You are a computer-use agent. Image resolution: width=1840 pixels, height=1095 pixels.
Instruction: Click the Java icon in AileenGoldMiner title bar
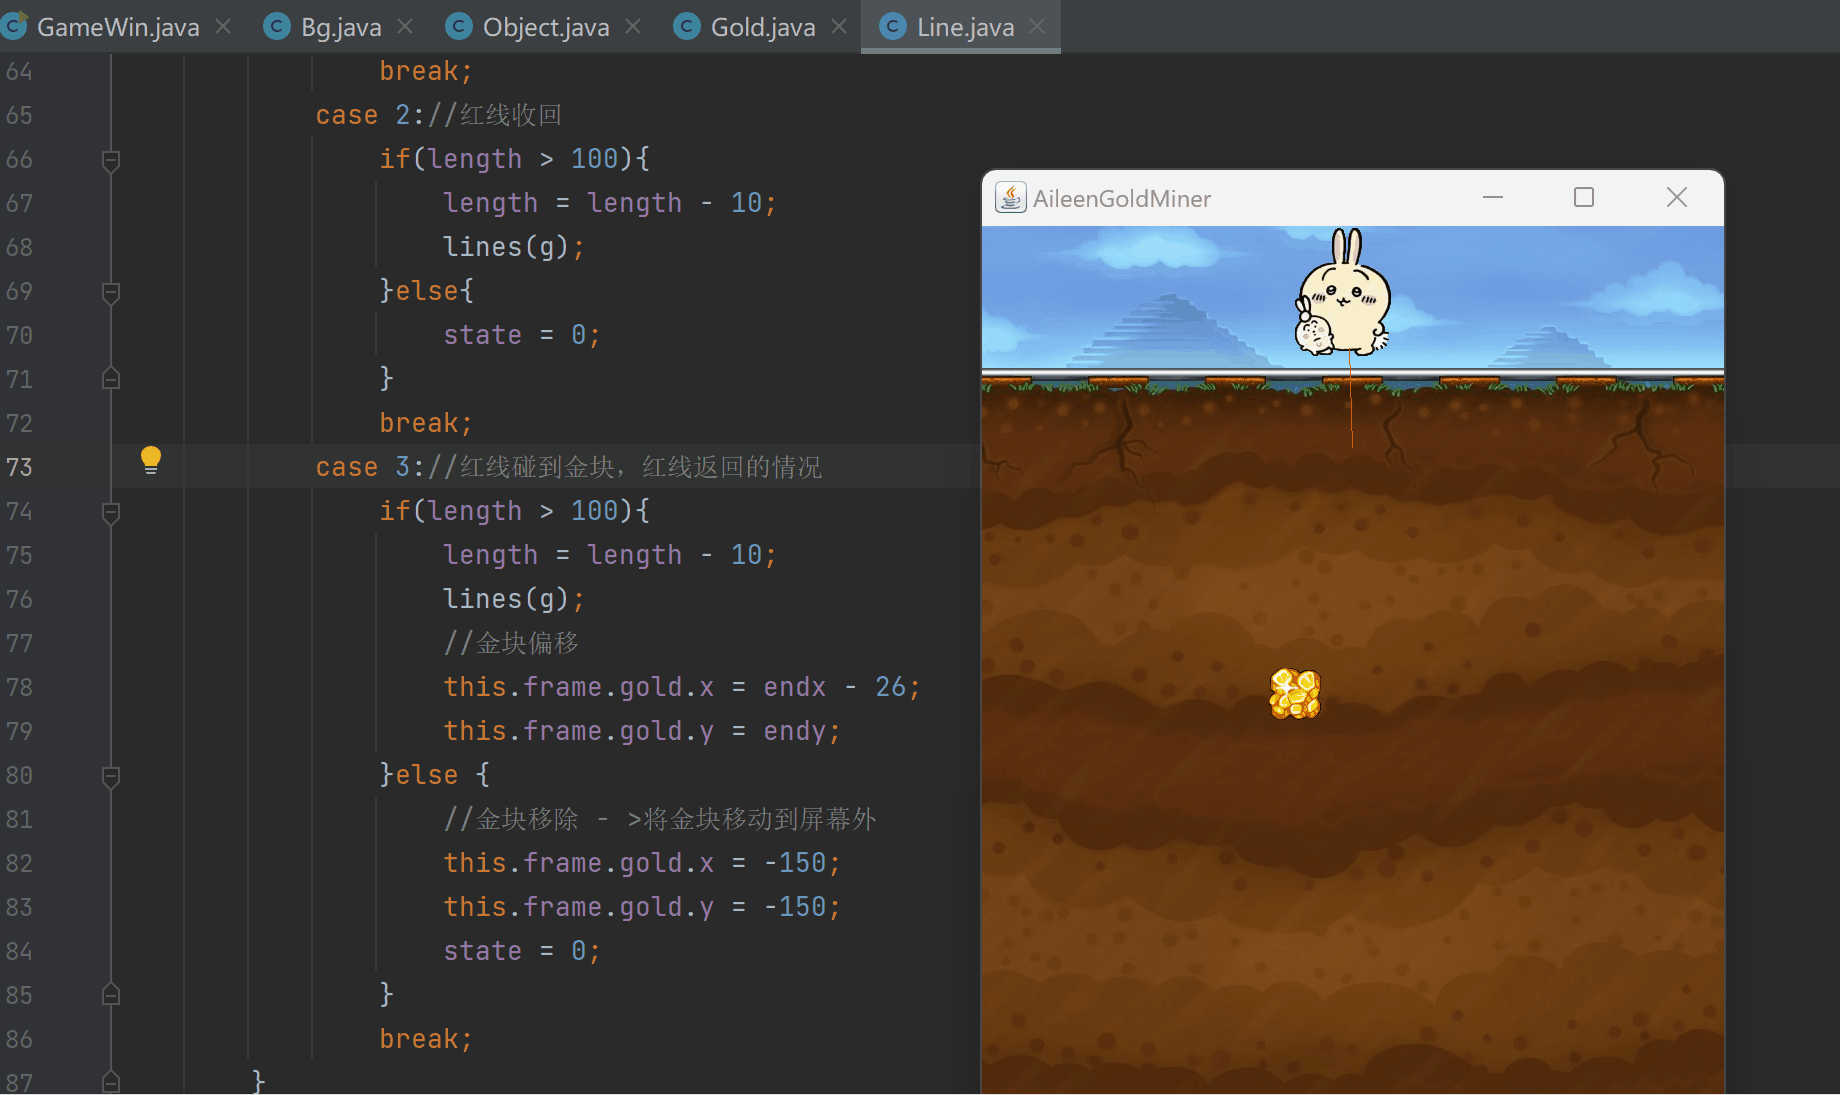1010,198
